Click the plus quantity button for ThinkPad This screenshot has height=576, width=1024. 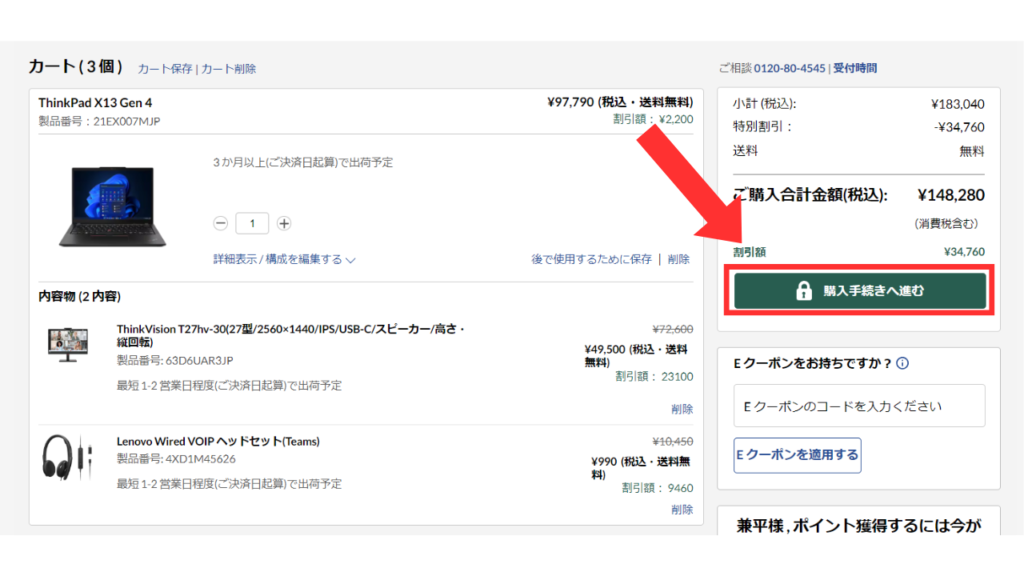(x=284, y=224)
